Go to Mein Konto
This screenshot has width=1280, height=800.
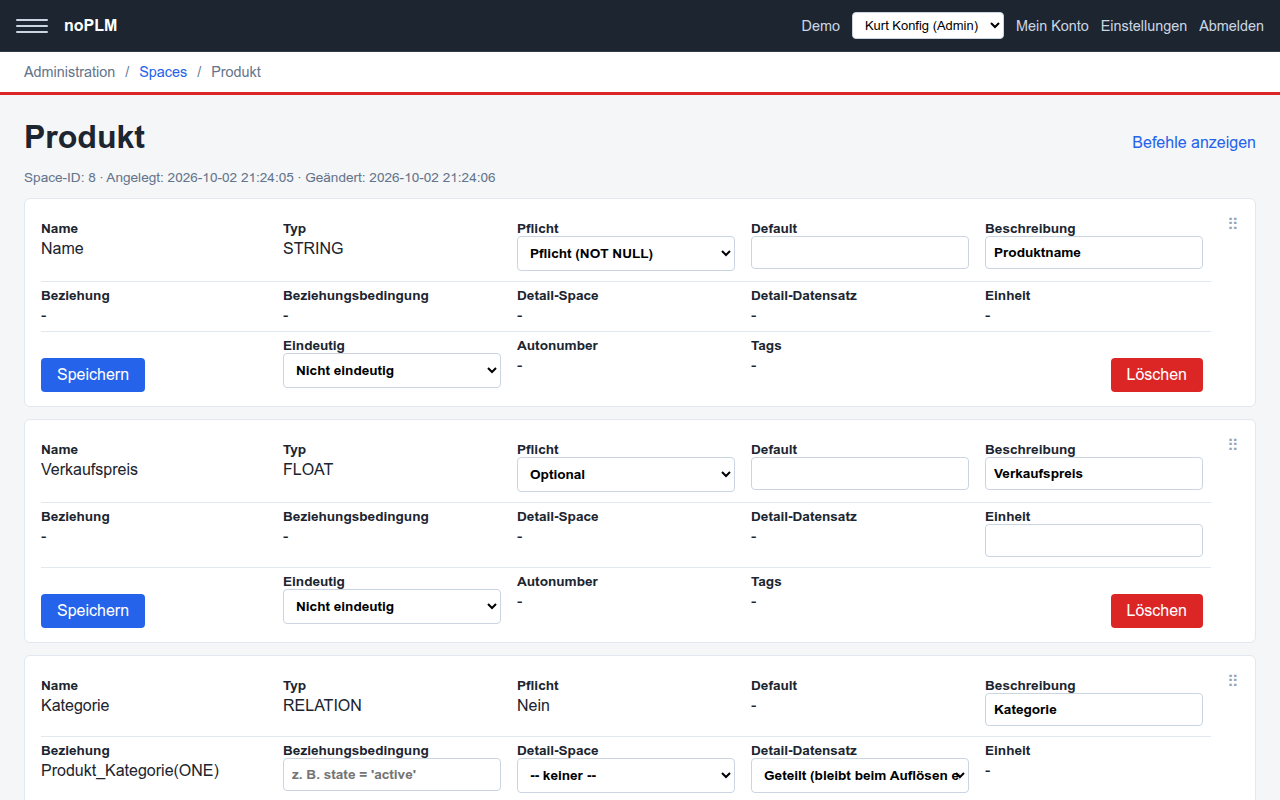pos(1052,26)
